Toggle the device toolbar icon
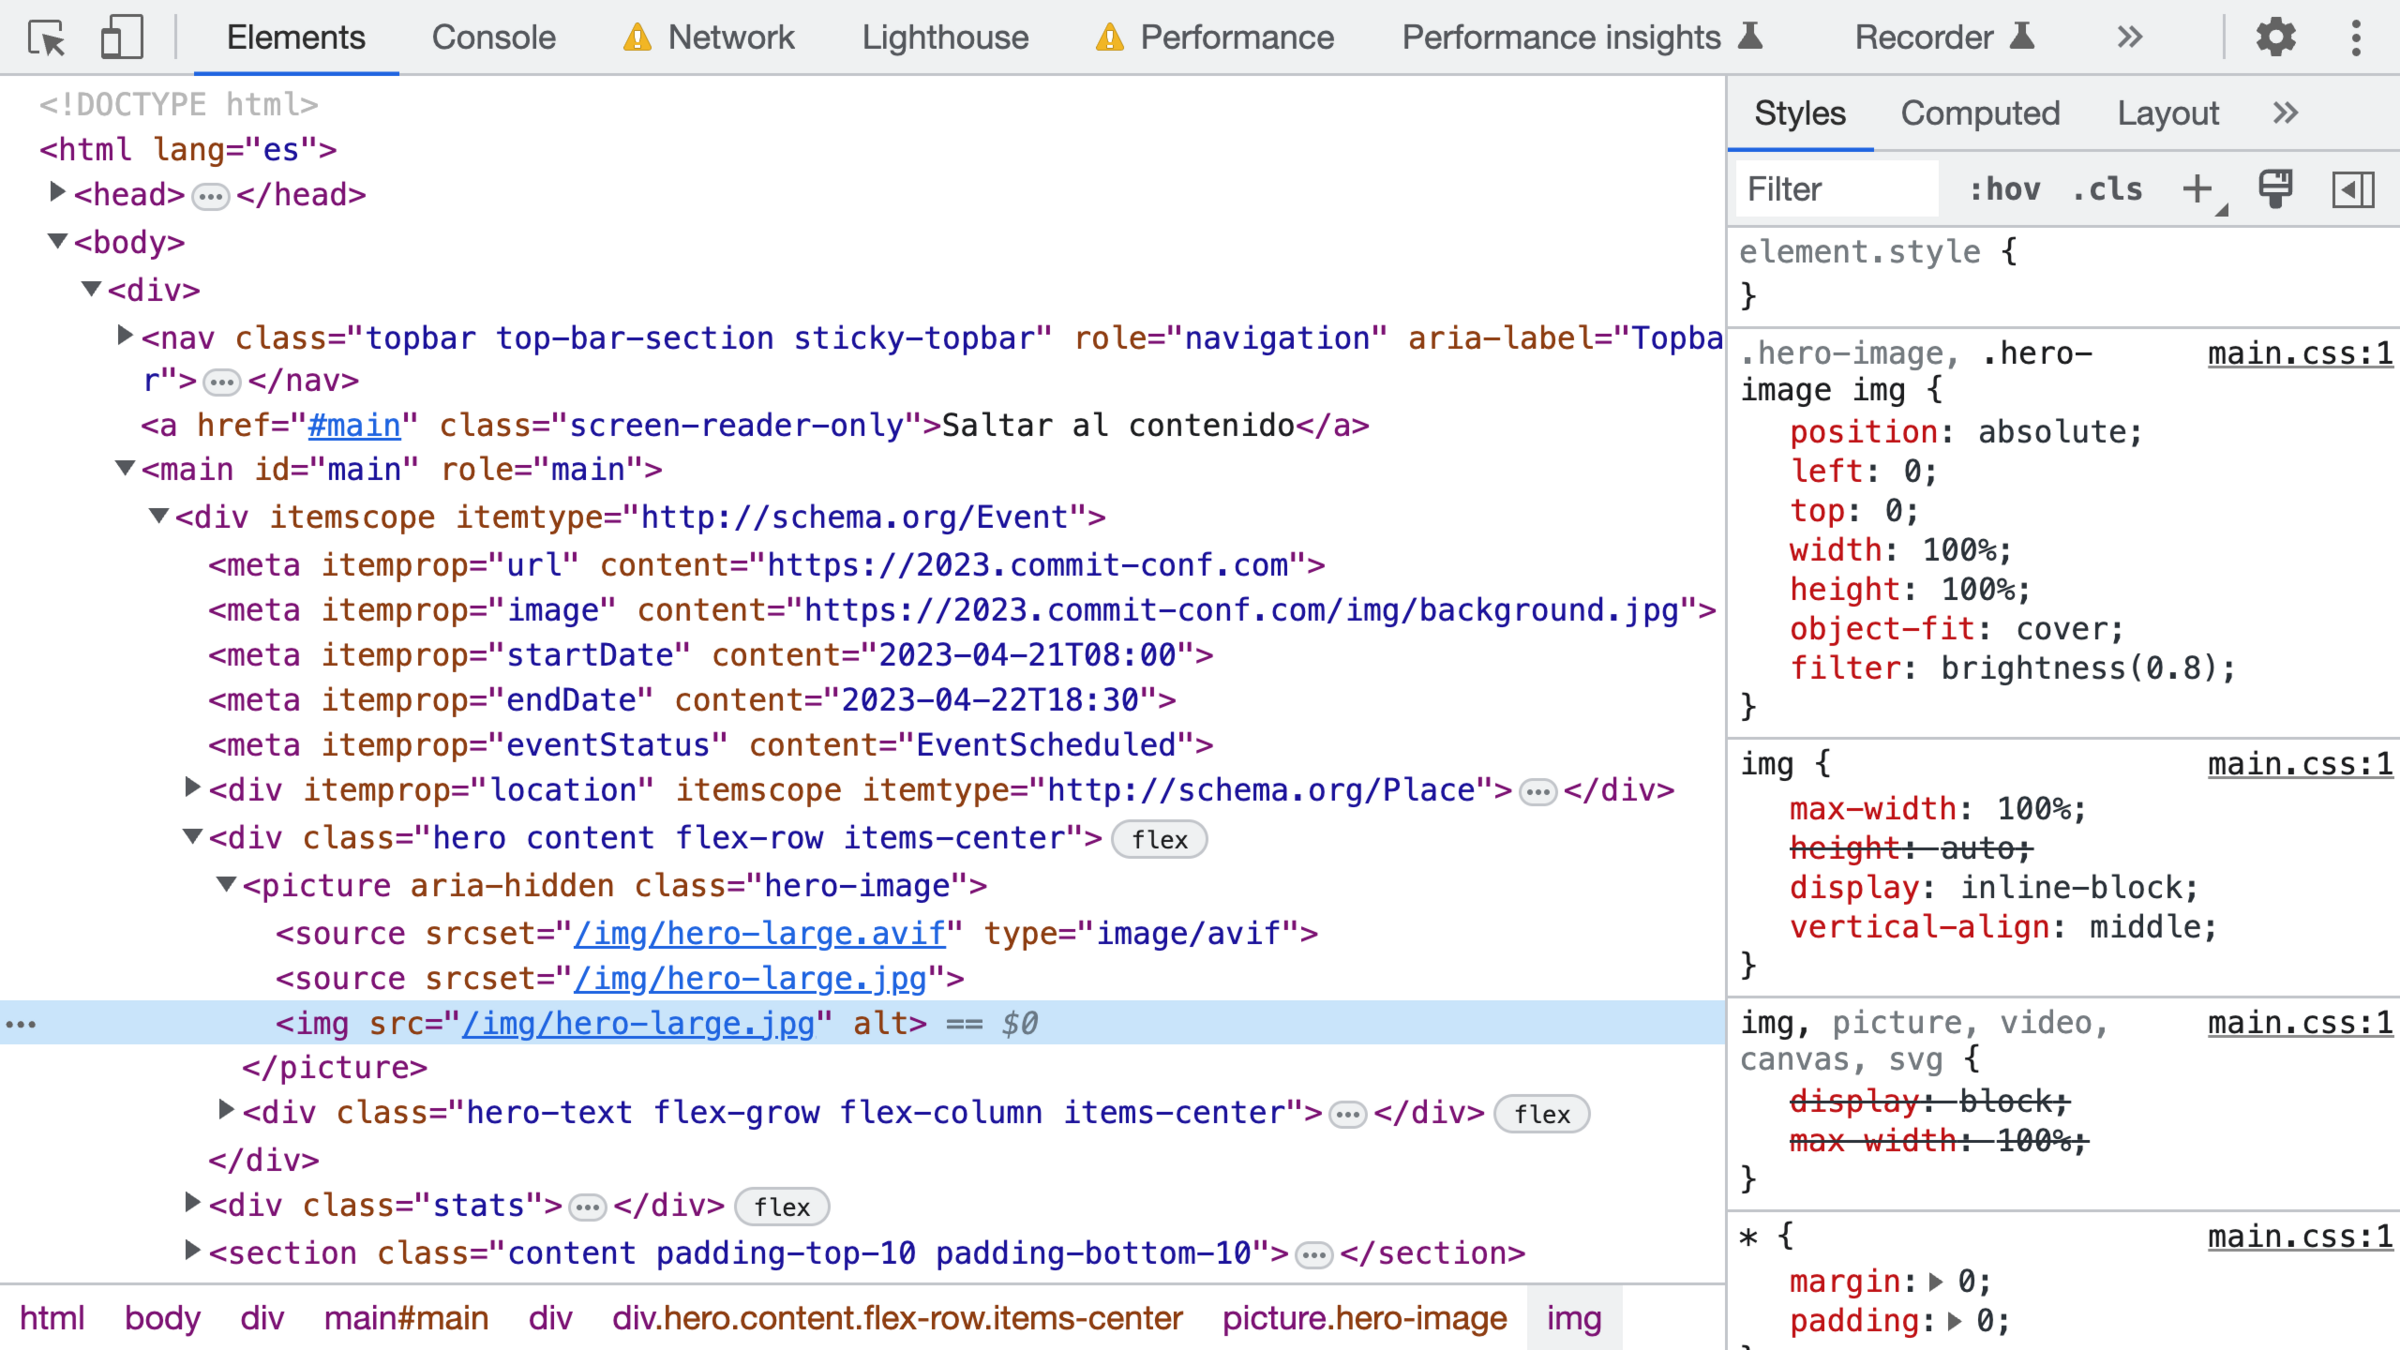 (x=122, y=38)
